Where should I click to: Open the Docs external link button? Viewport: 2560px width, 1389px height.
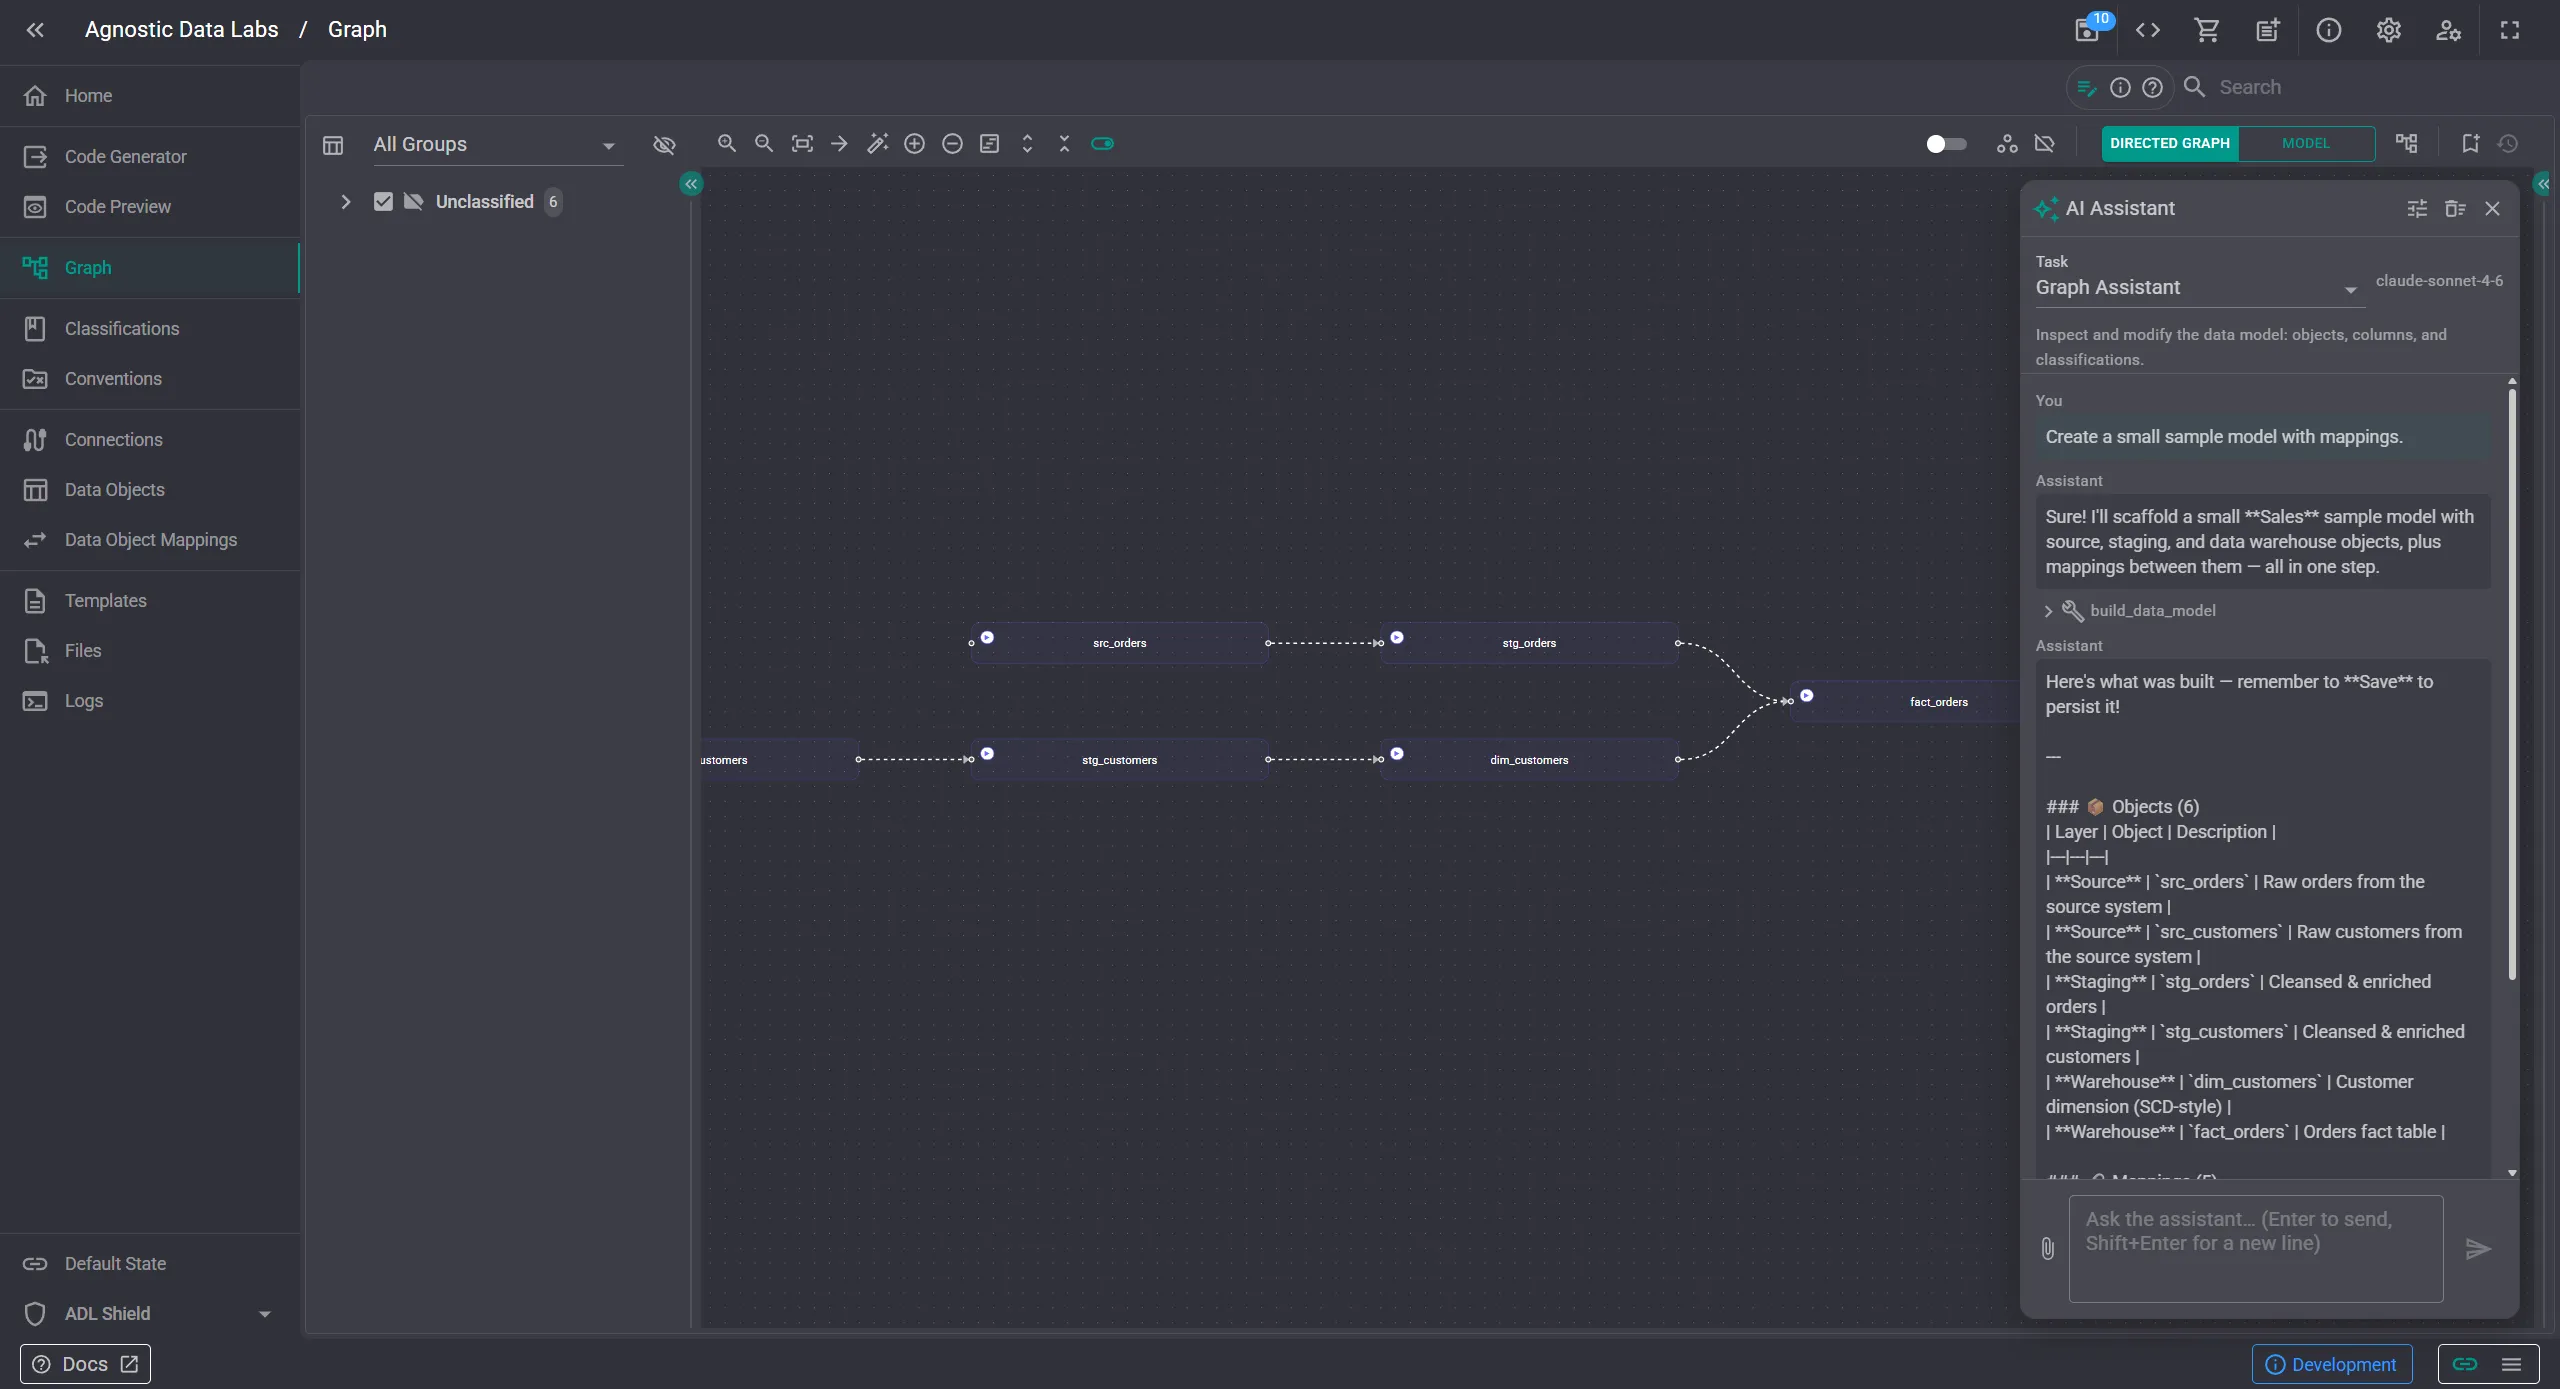pyautogui.click(x=85, y=1365)
